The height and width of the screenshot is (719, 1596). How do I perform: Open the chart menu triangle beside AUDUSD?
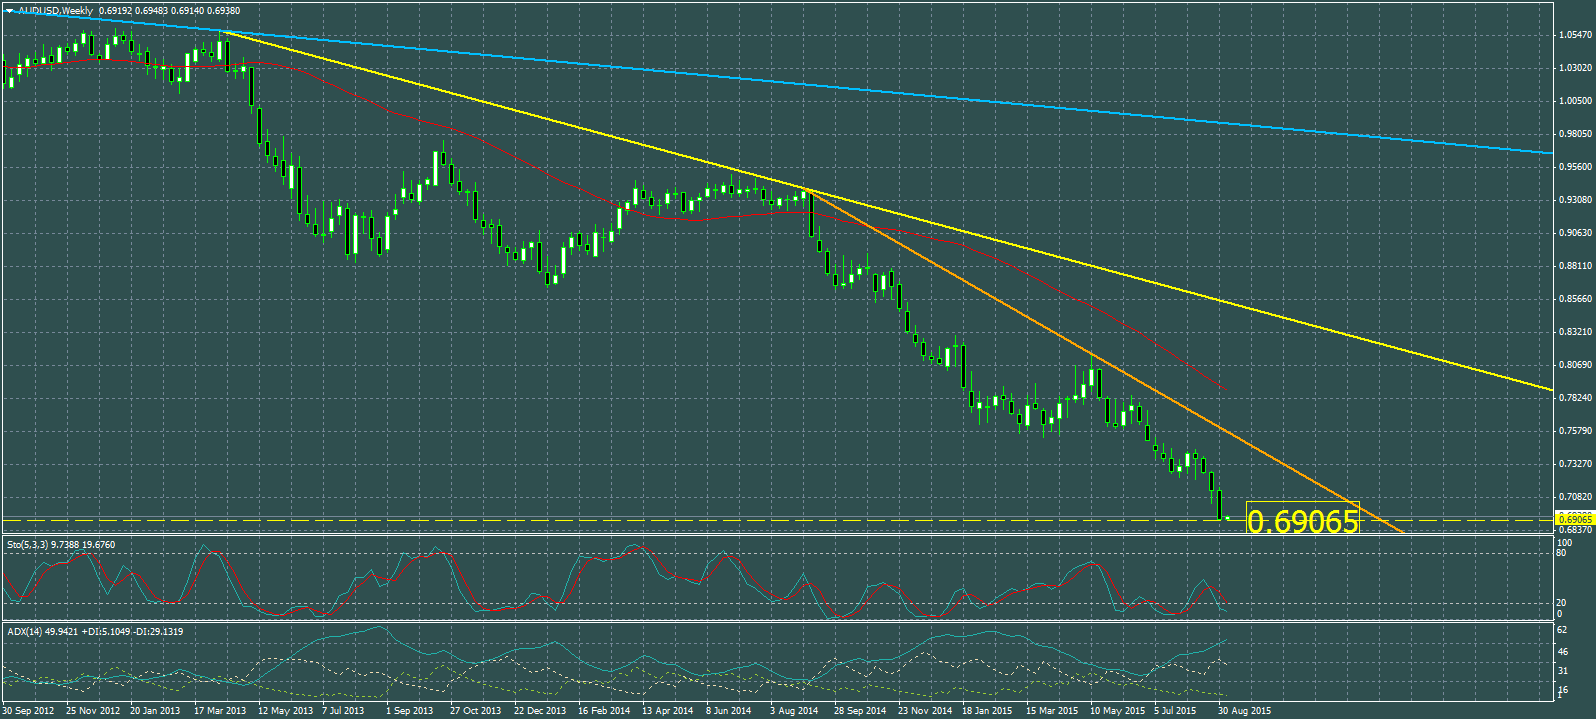click(9, 11)
